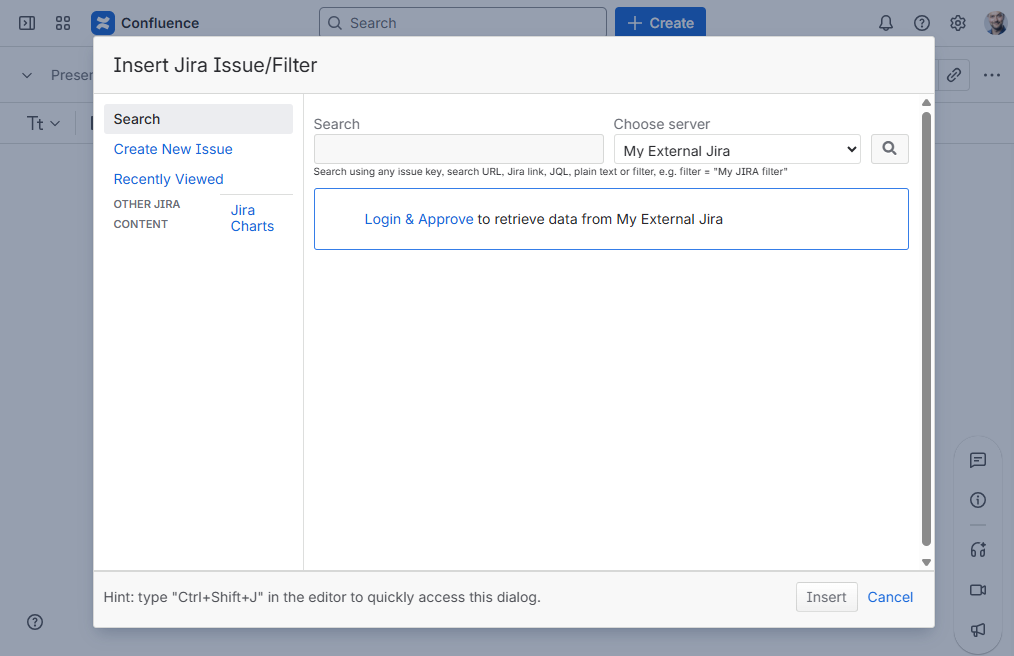
Task: Click the Confluence logo
Action: click(x=103, y=23)
